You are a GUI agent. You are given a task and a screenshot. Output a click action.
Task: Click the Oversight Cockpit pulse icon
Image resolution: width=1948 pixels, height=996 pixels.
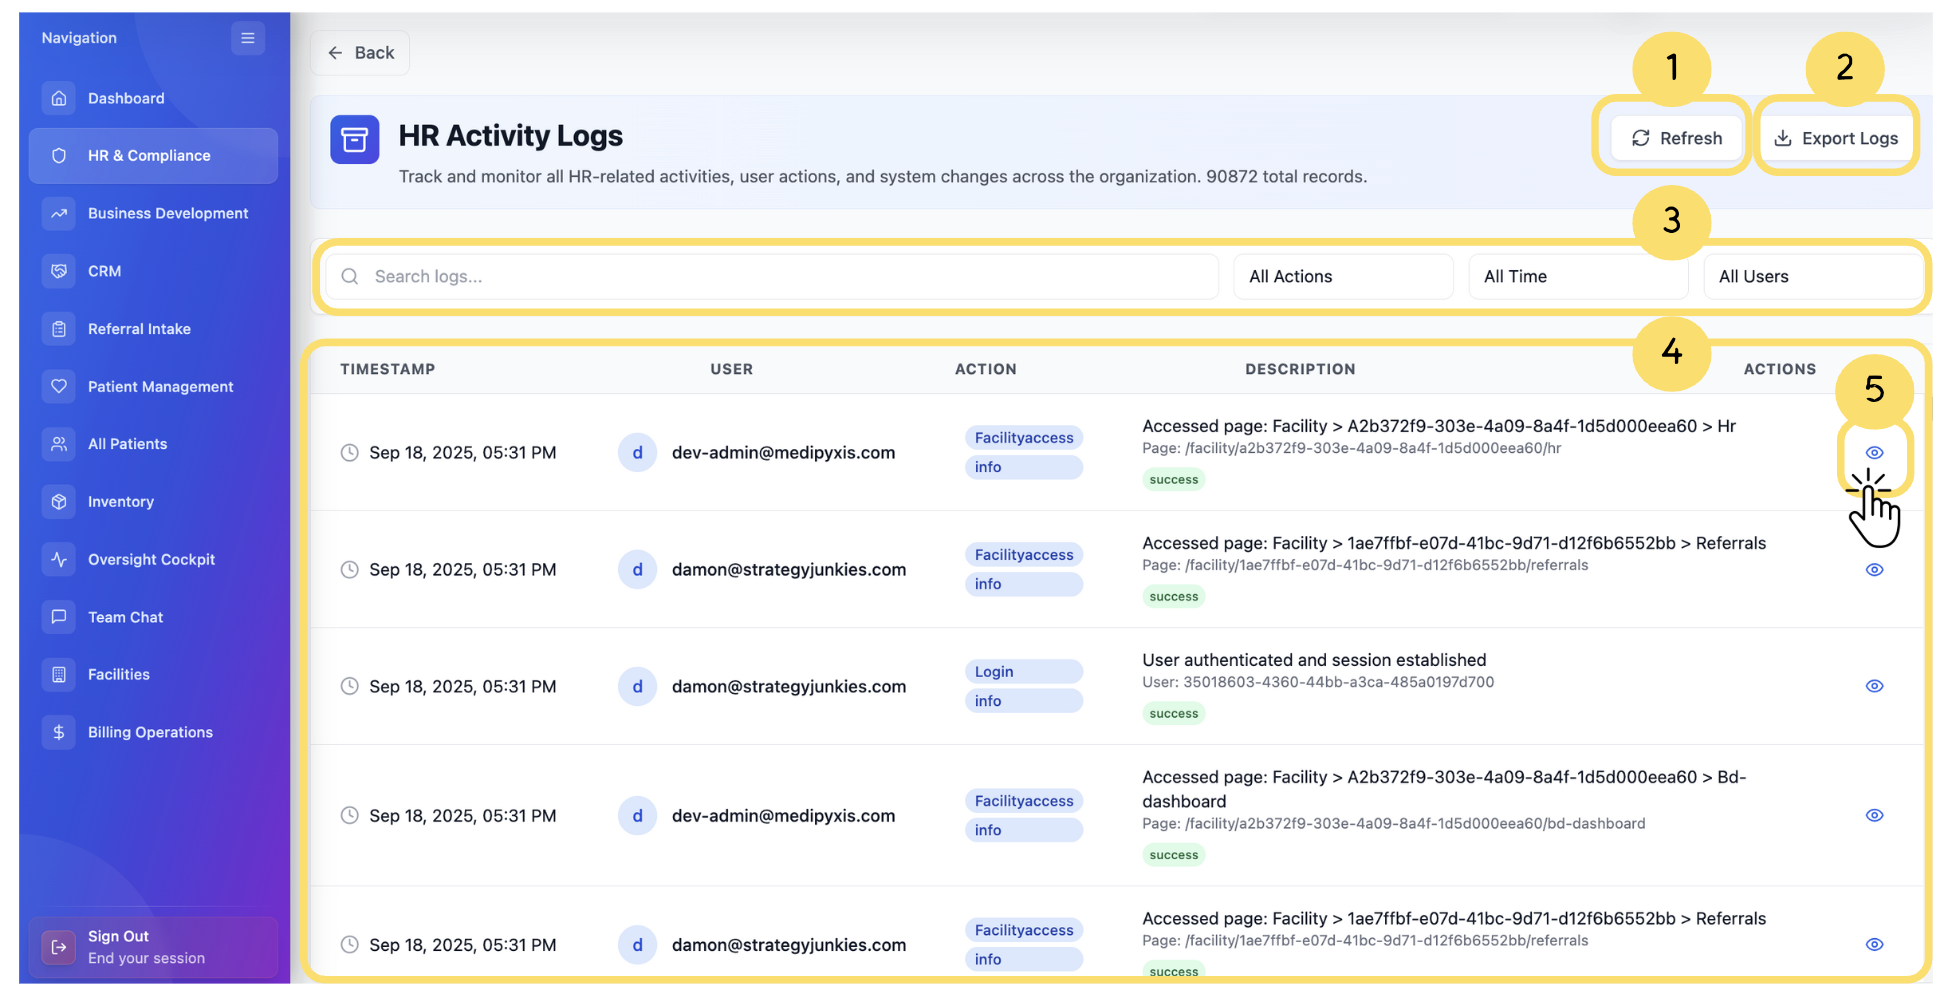tap(59, 560)
